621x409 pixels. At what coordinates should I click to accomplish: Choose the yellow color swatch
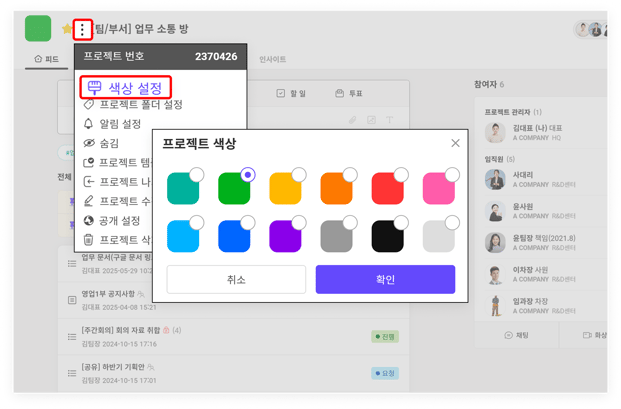285,189
